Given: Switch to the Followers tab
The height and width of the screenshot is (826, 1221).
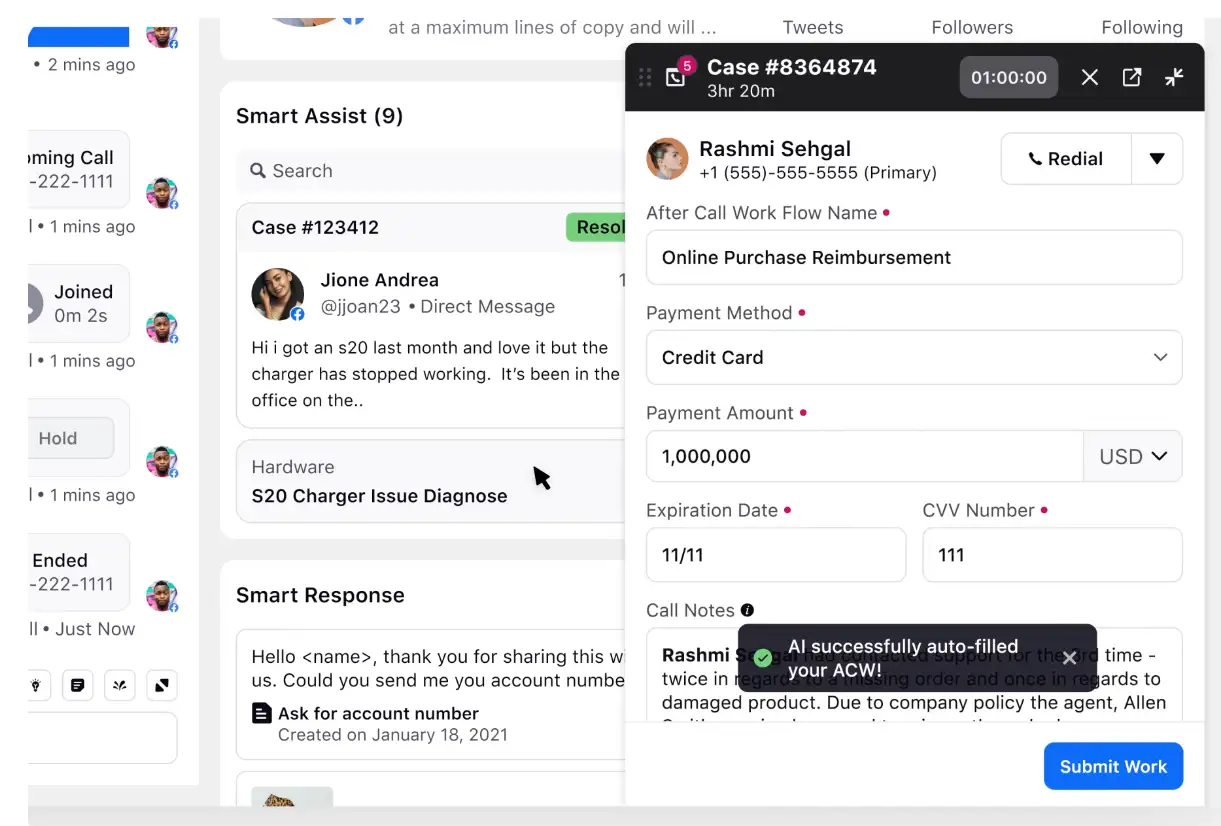Looking at the screenshot, I should 971,27.
